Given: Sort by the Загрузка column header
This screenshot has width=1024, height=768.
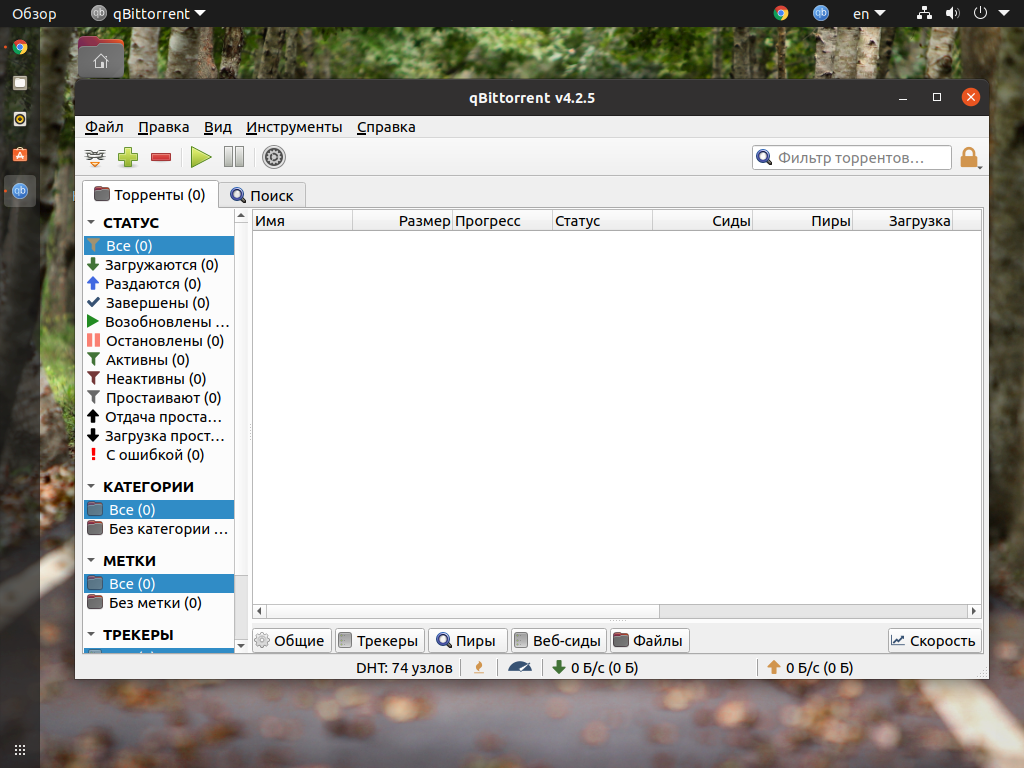Looking at the screenshot, I should click(902, 221).
